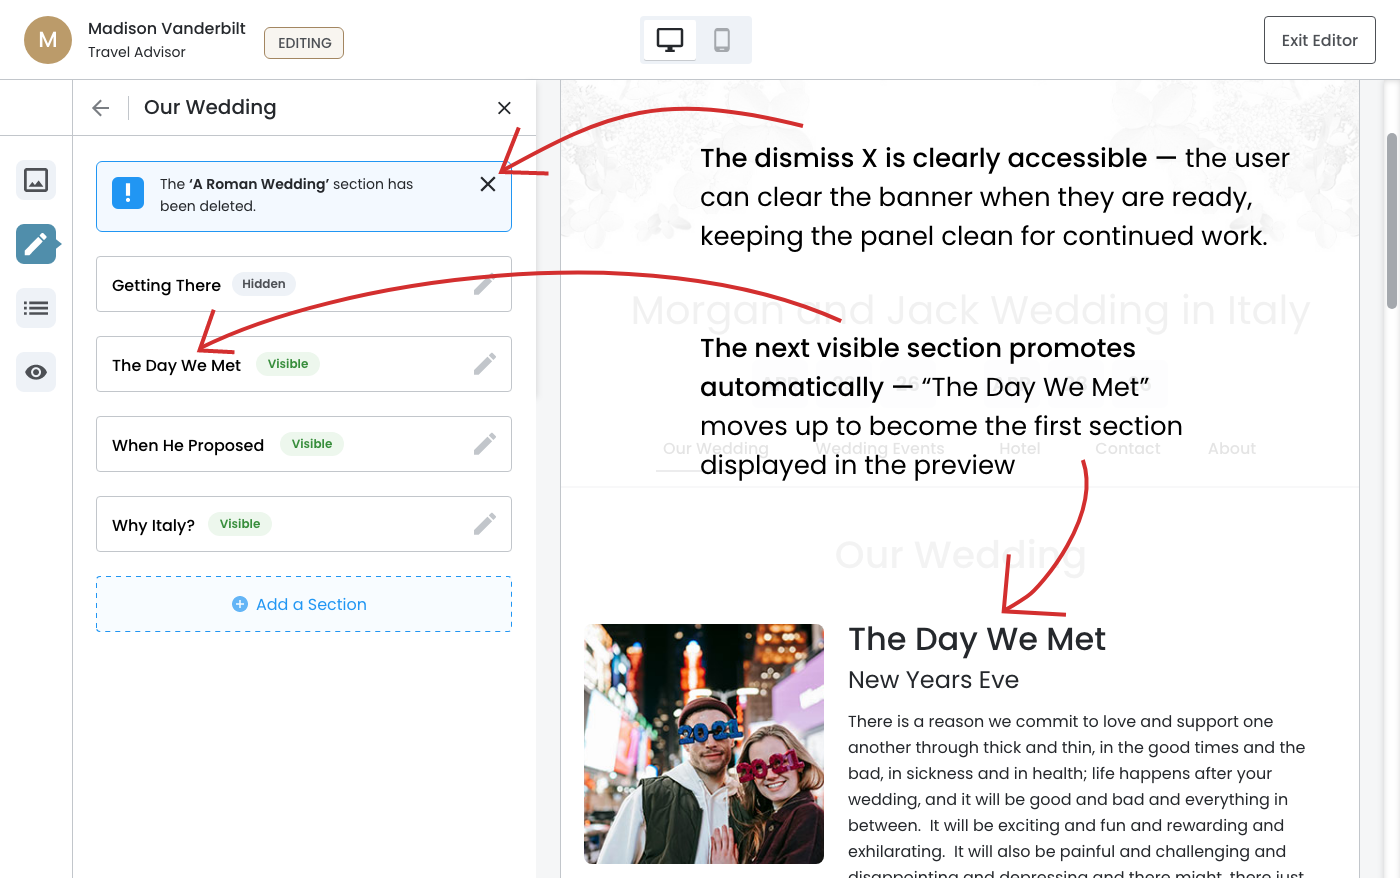
Task: Open the list view sidebar icon
Action: point(36,308)
